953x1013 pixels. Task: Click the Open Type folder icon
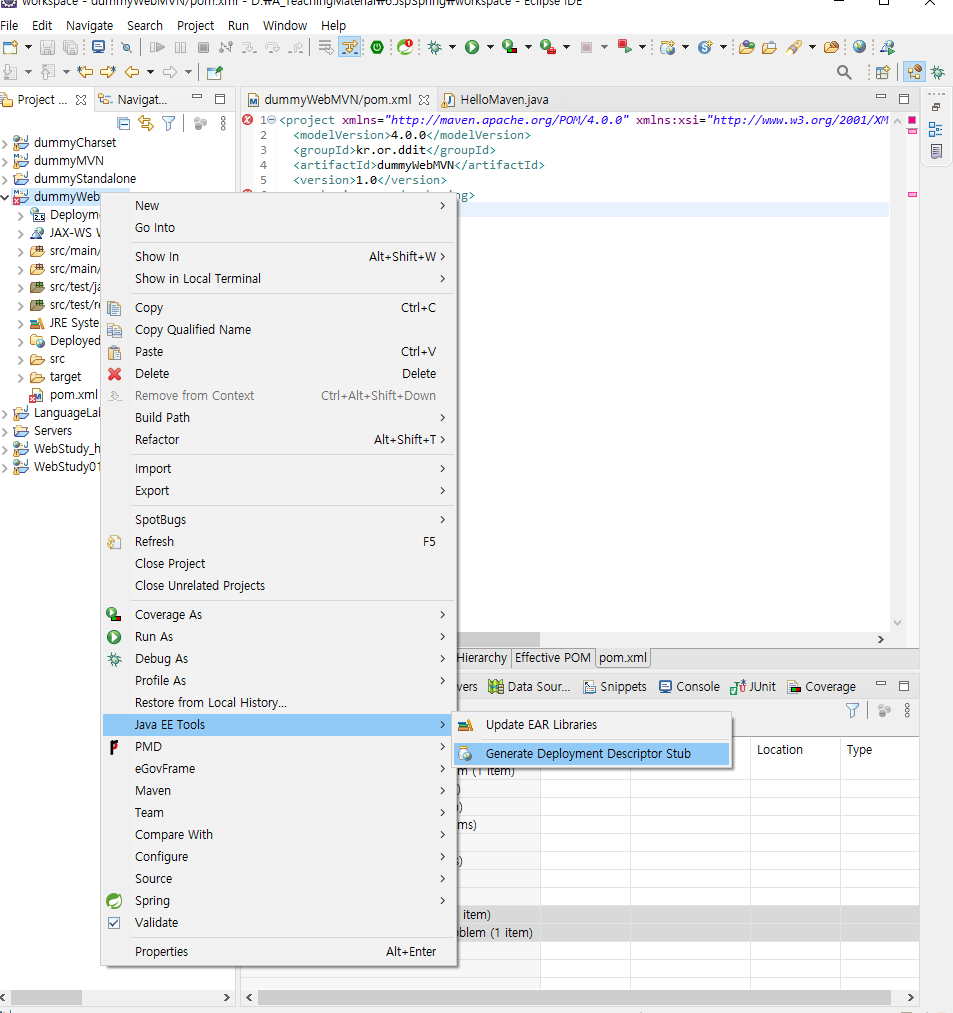tap(747, 47)
